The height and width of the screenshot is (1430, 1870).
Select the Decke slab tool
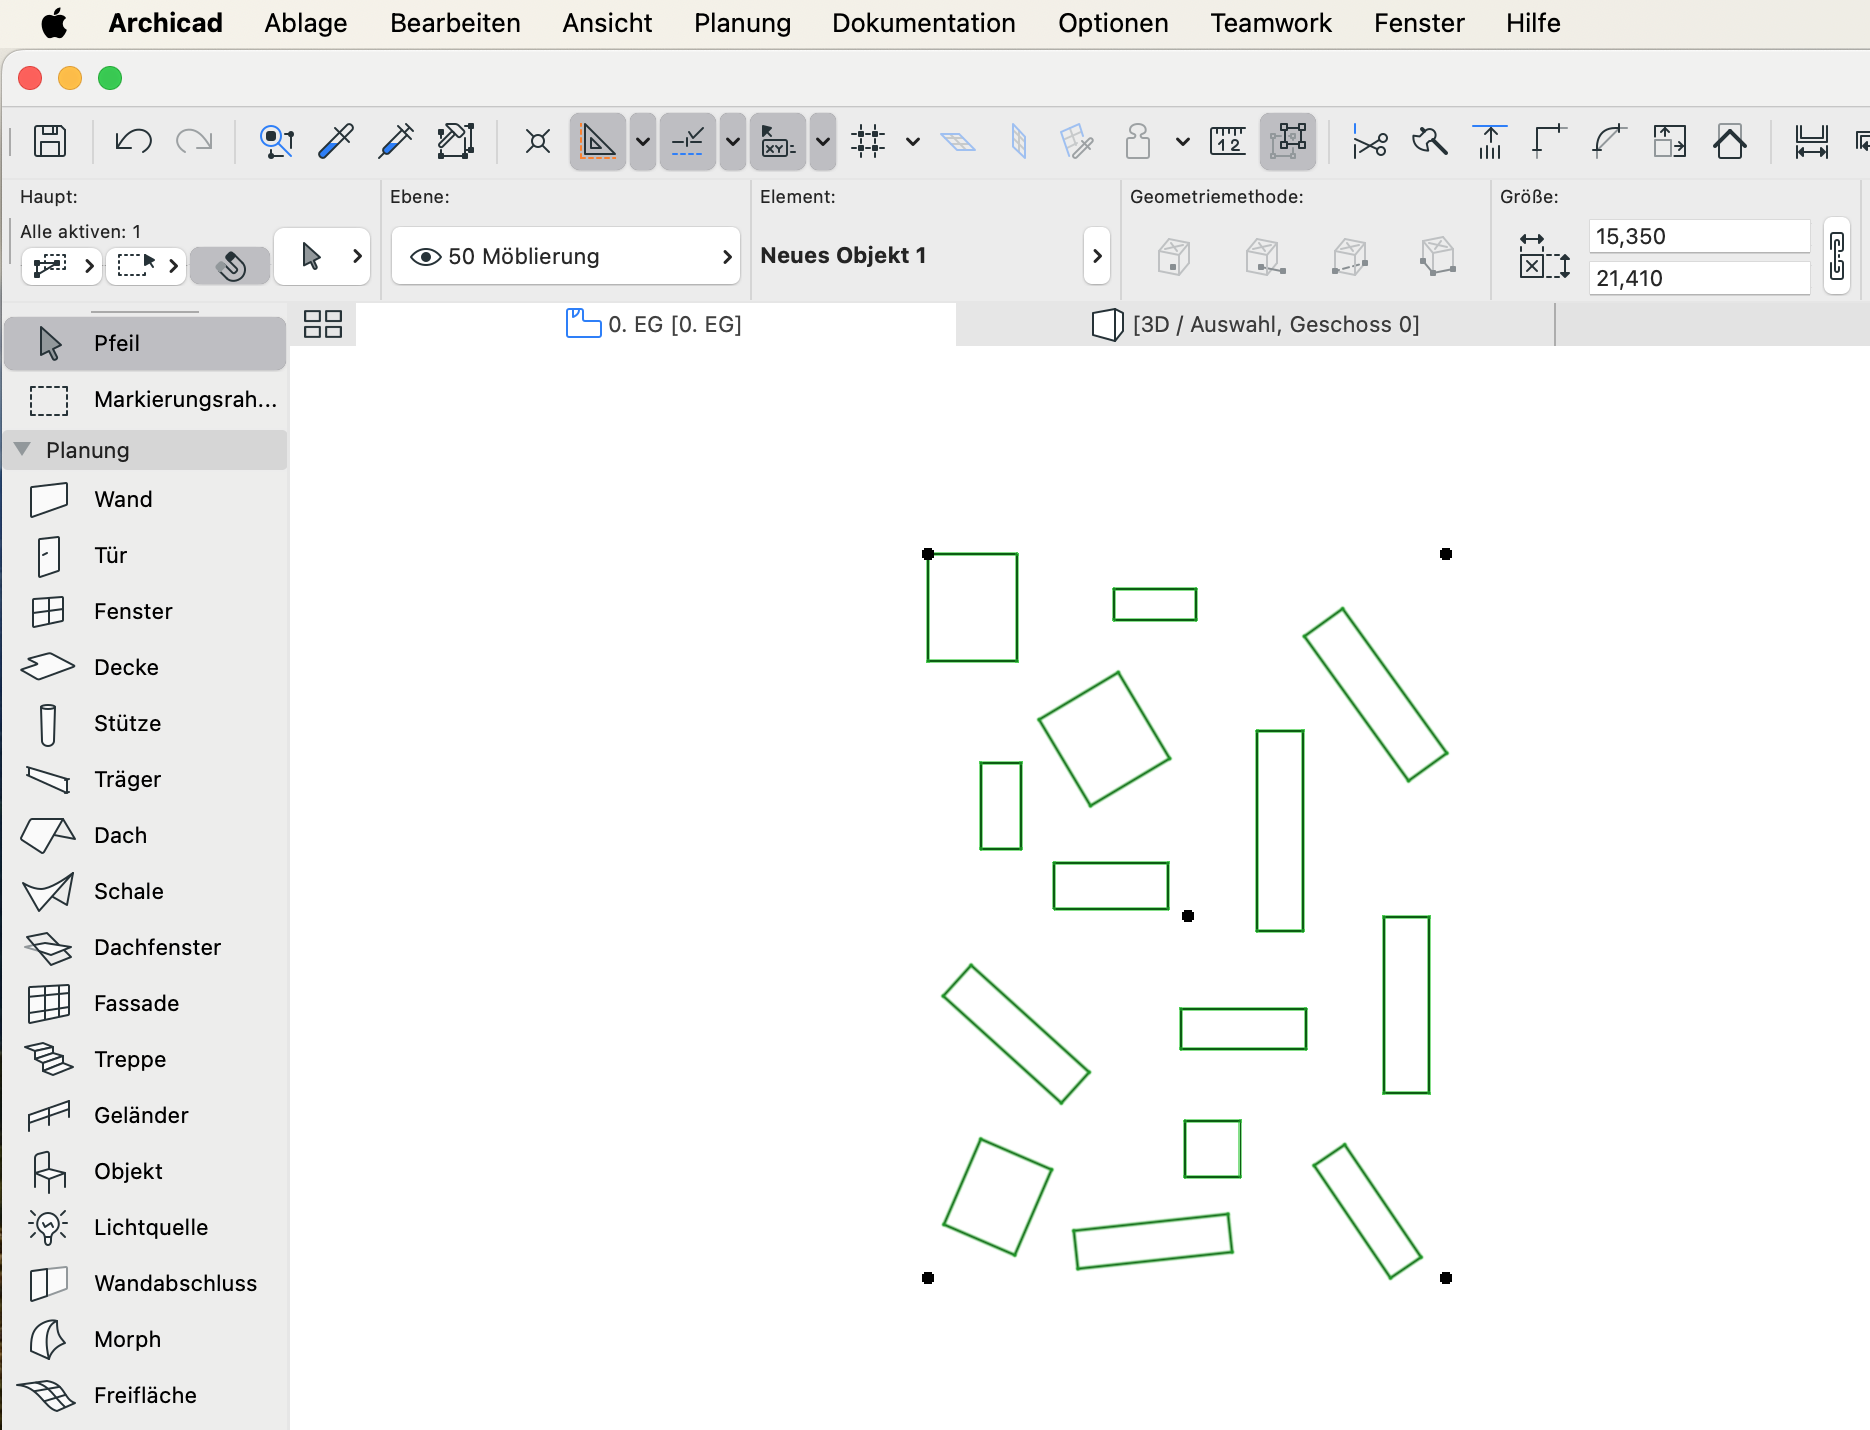coord(146,667)
